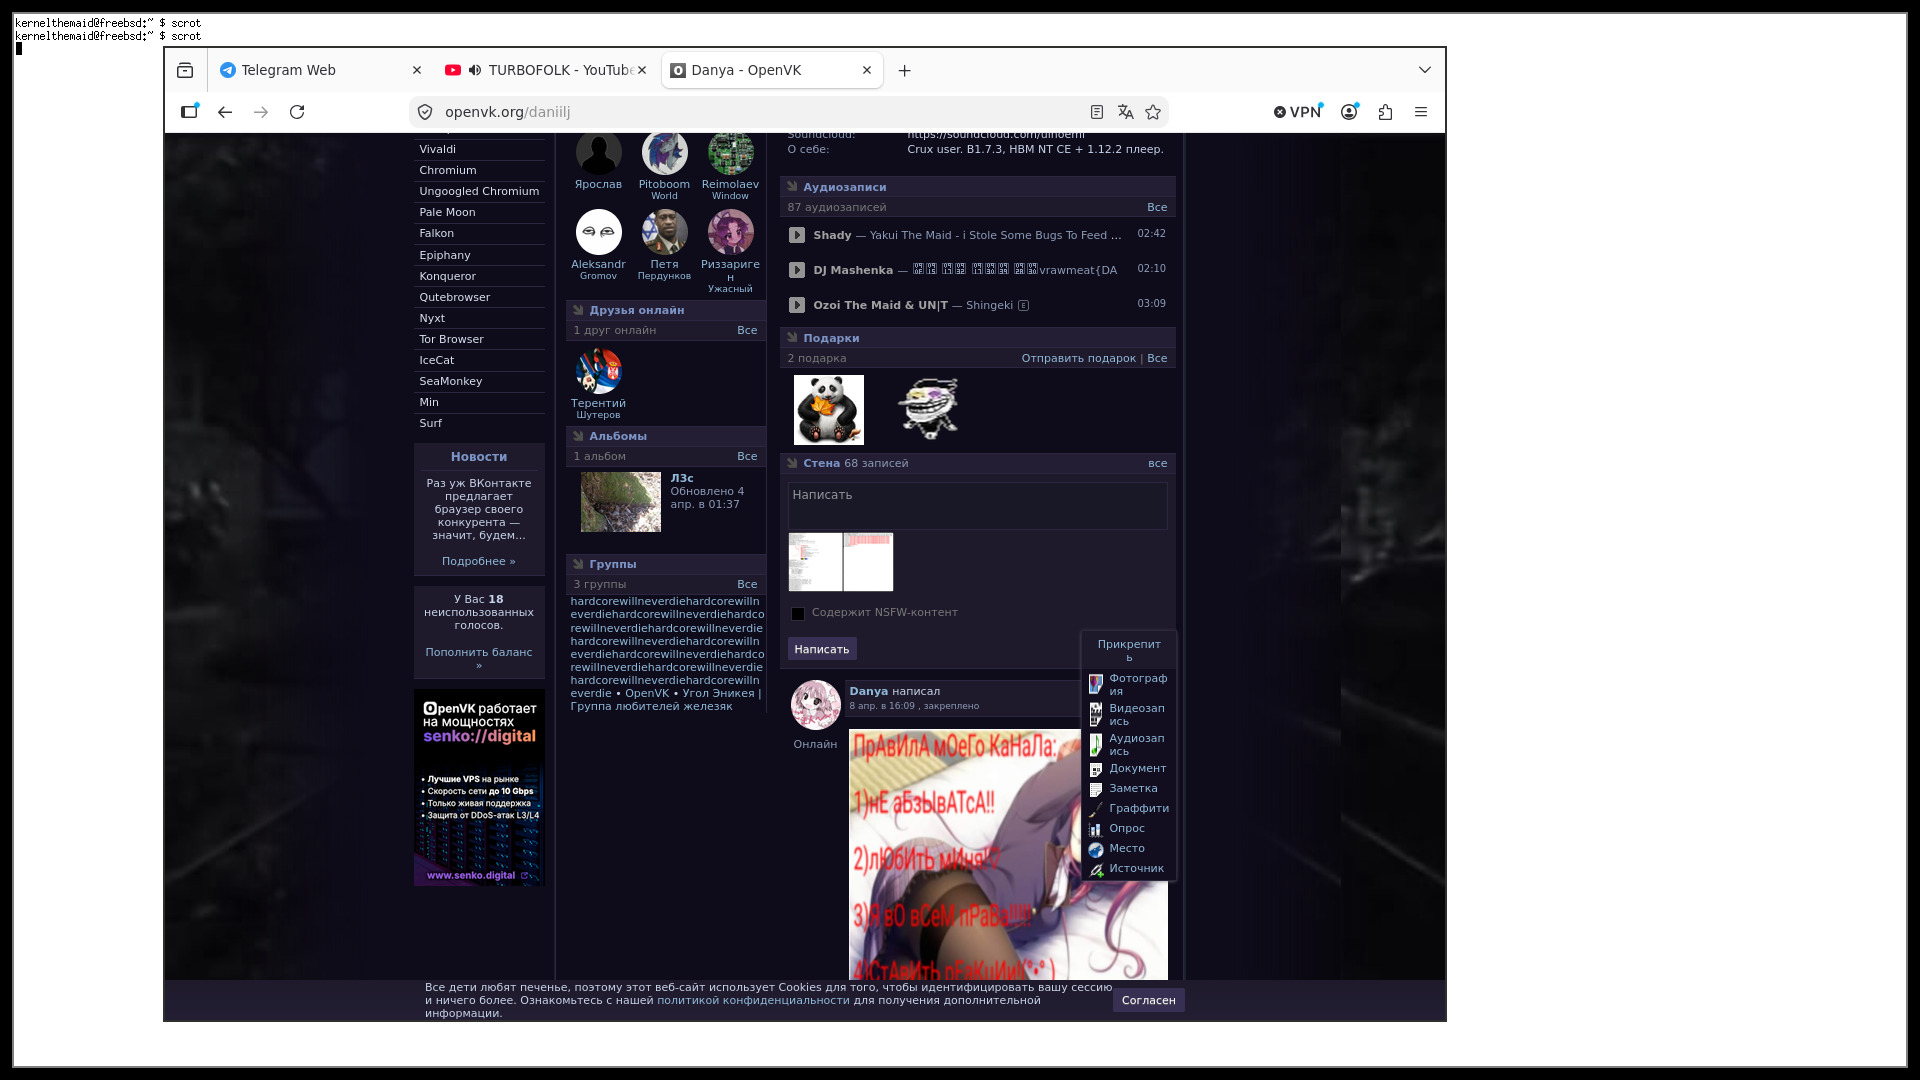Screen dimensions: 1920x1080
Task: Play the Ozoi The Maid track
Action: click(797, 305)
